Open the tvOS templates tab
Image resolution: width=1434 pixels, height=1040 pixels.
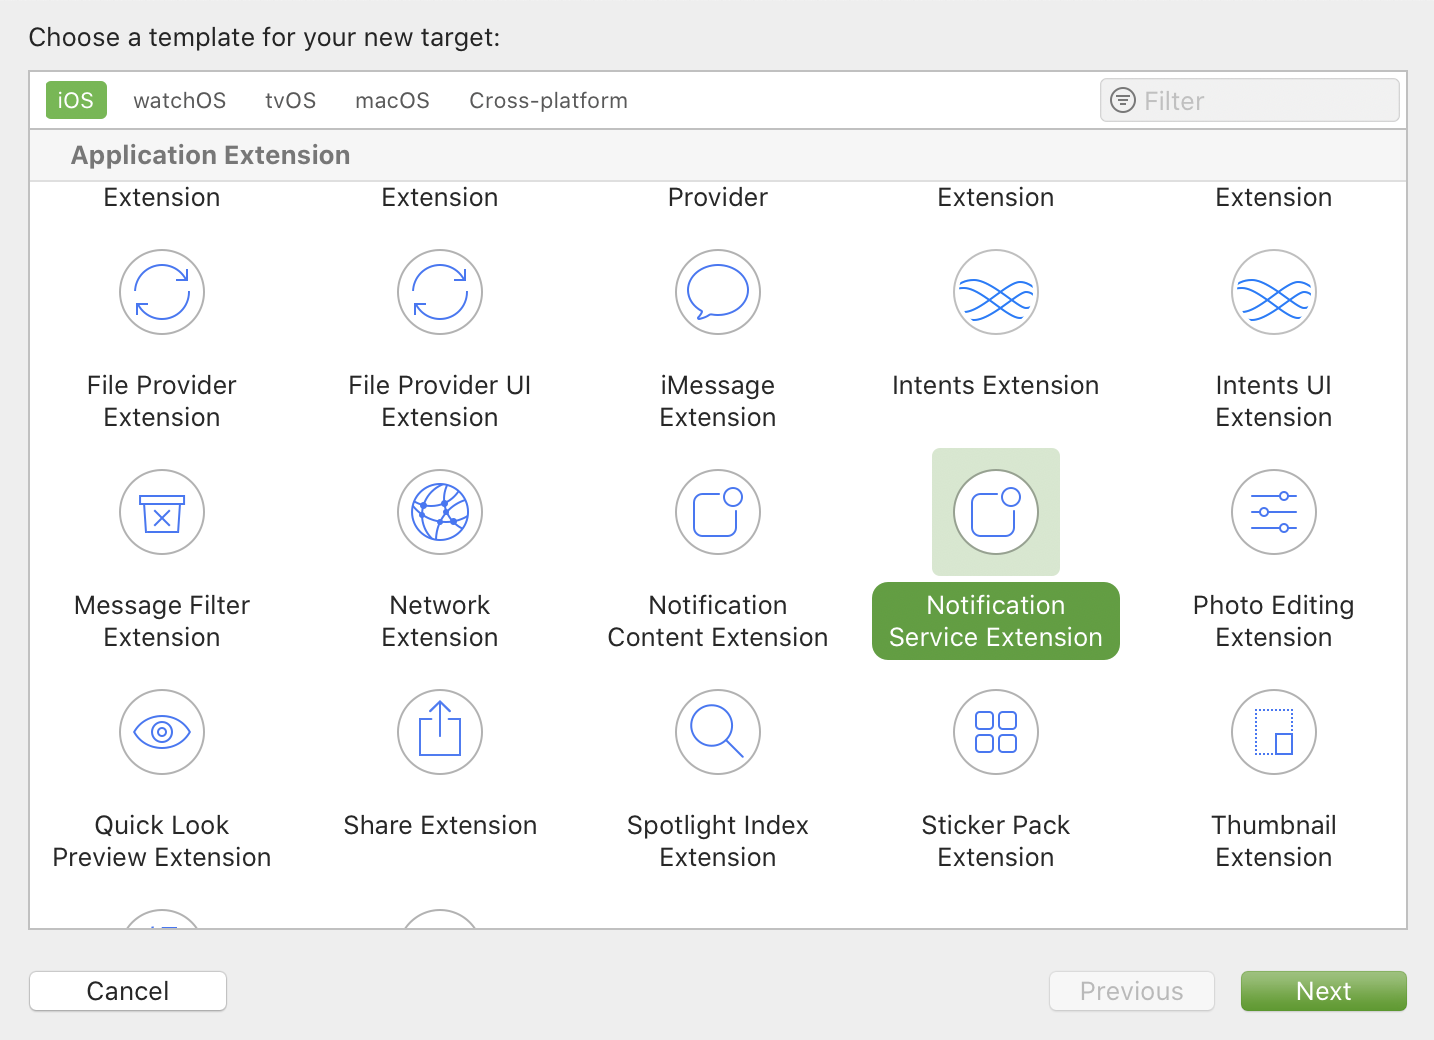[290, 100]
